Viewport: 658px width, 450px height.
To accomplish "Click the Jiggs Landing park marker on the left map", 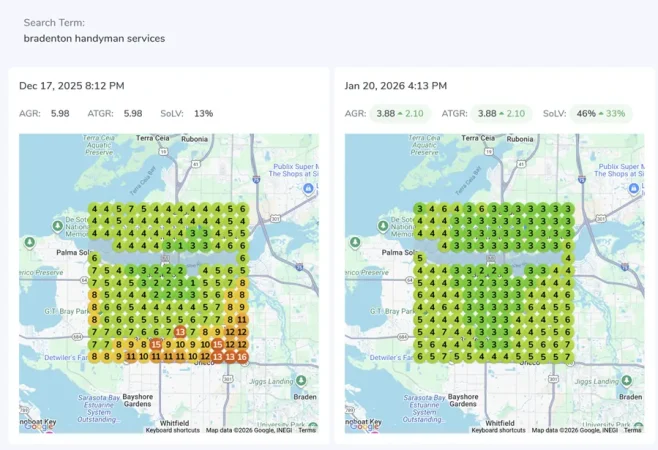I will click(x=301, y=381).
